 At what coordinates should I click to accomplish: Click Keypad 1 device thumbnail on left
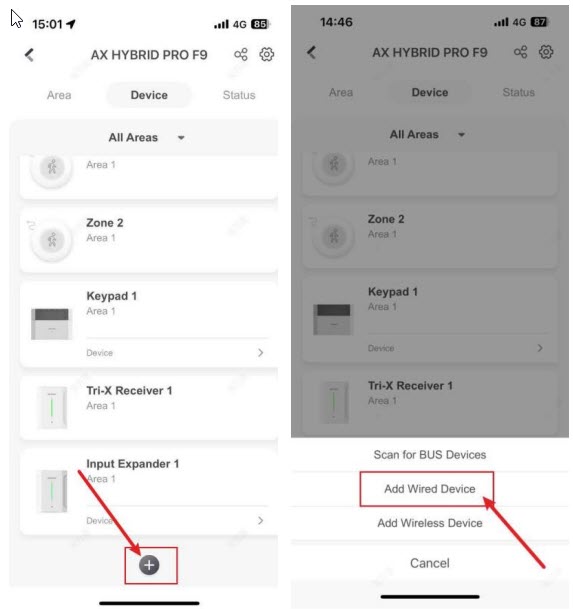pyautogui.click(x=52, y=324)
